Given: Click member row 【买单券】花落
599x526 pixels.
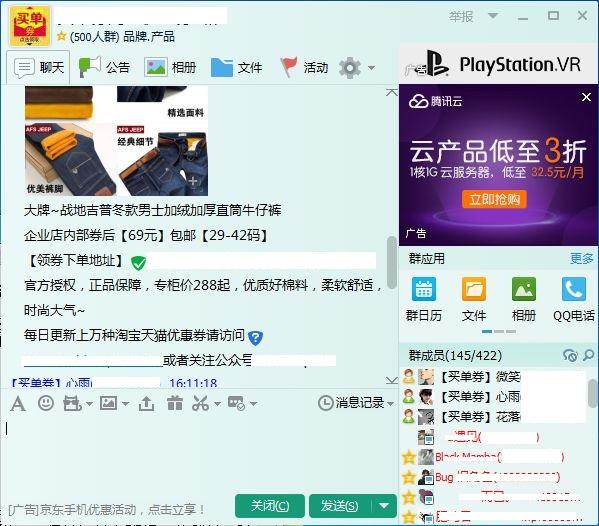Looking at the screenshot, I should click(x=494, y=417).
